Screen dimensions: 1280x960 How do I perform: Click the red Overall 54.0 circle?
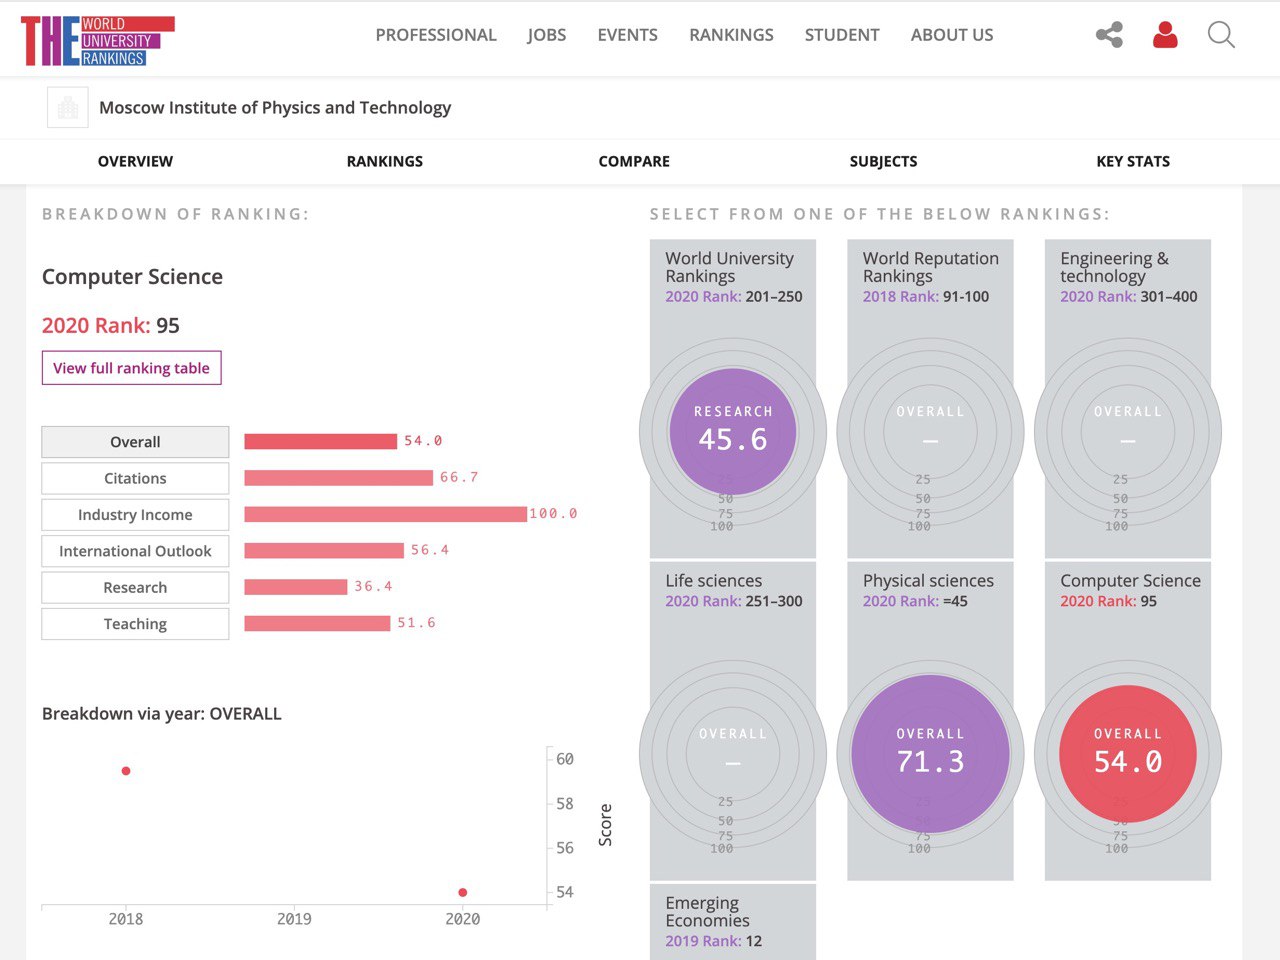1128,754
